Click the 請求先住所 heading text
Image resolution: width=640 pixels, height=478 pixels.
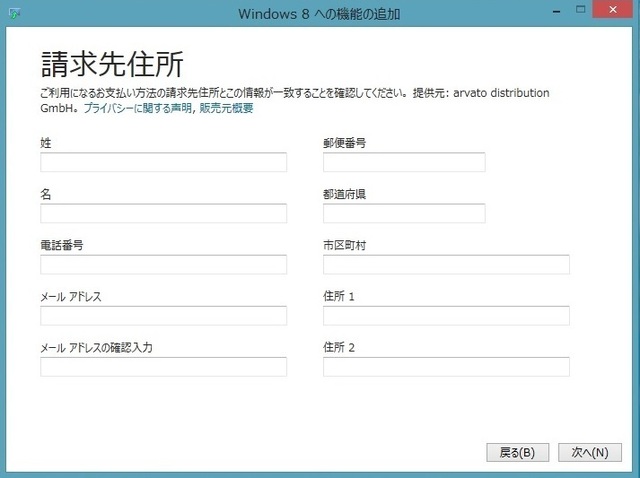click(x=112, y=64)
